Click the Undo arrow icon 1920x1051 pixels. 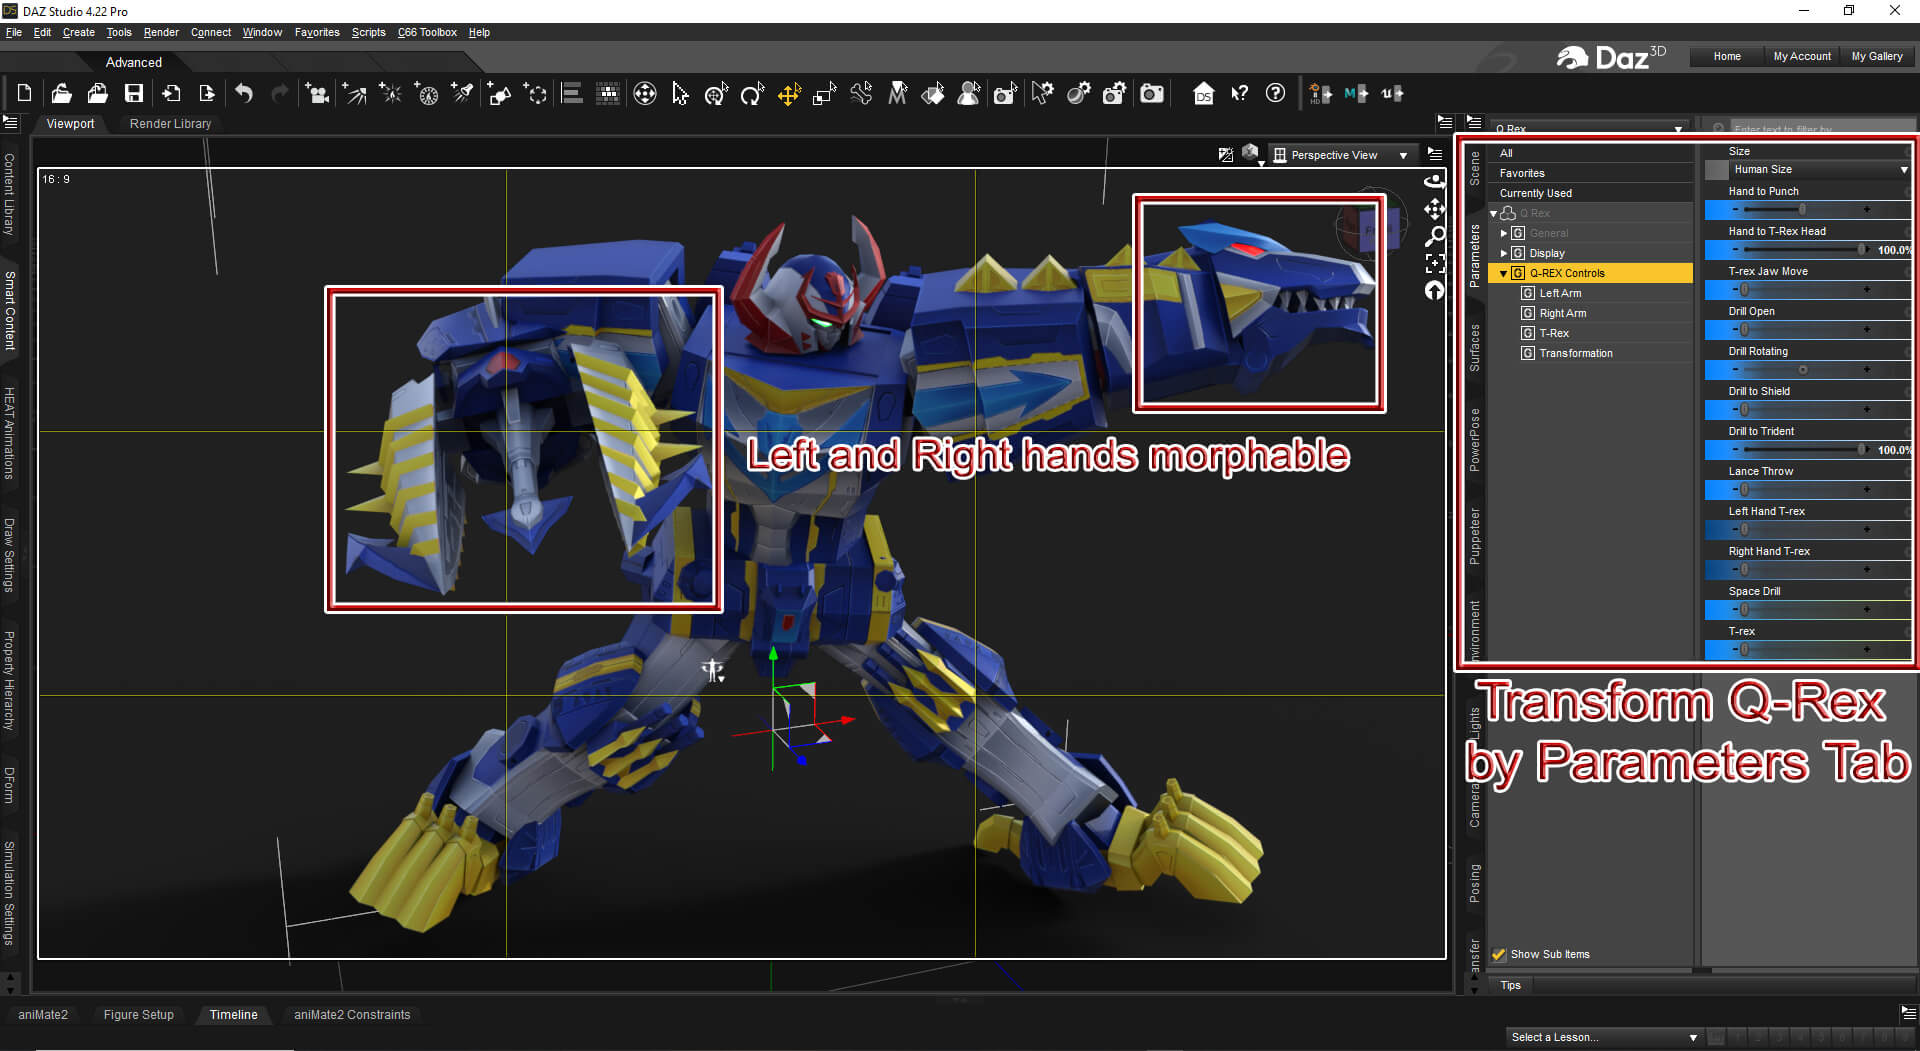coord(244,94)
